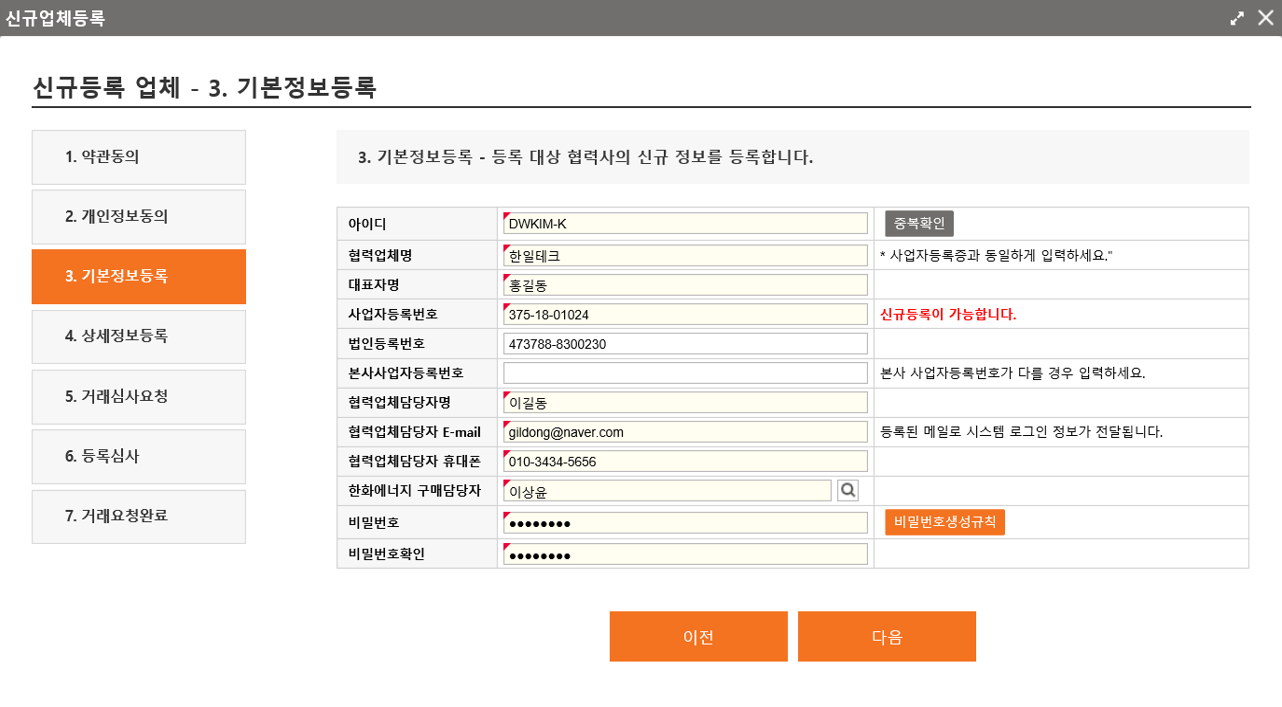Image resolution: width=1282 pixels, height=707 pixels.
Task: Select step 7. 거래요청완료
Action: [138, 517]
